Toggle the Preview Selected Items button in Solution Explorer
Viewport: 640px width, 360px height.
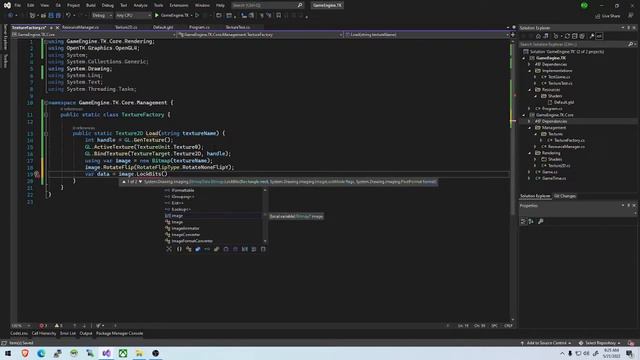point(599,36)
